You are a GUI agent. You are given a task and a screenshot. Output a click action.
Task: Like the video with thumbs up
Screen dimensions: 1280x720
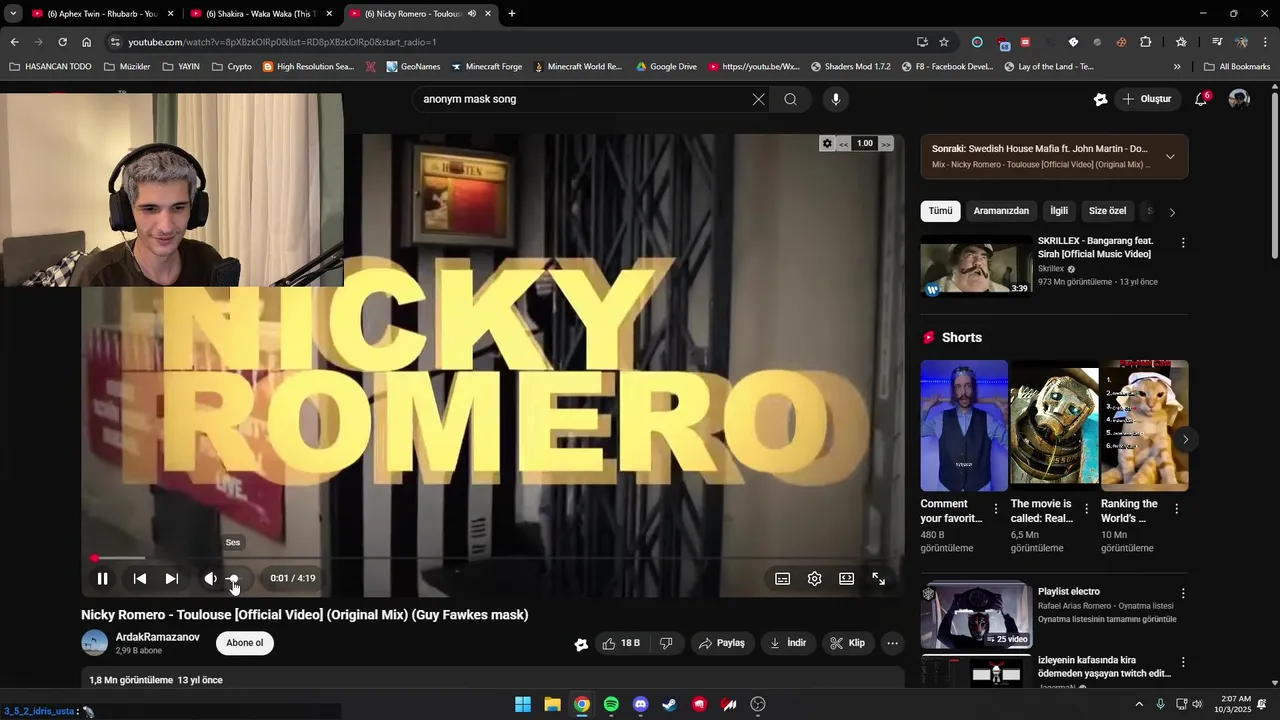point(621,643)
